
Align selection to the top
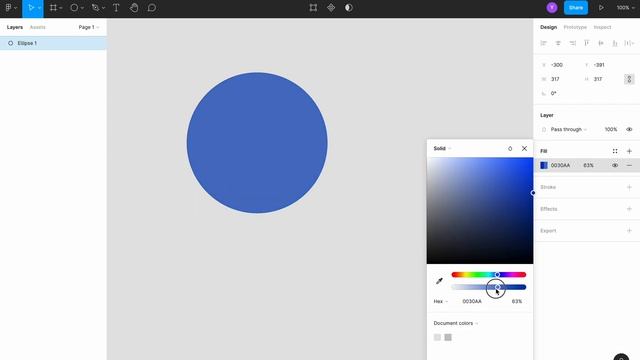tap(587, 43)
